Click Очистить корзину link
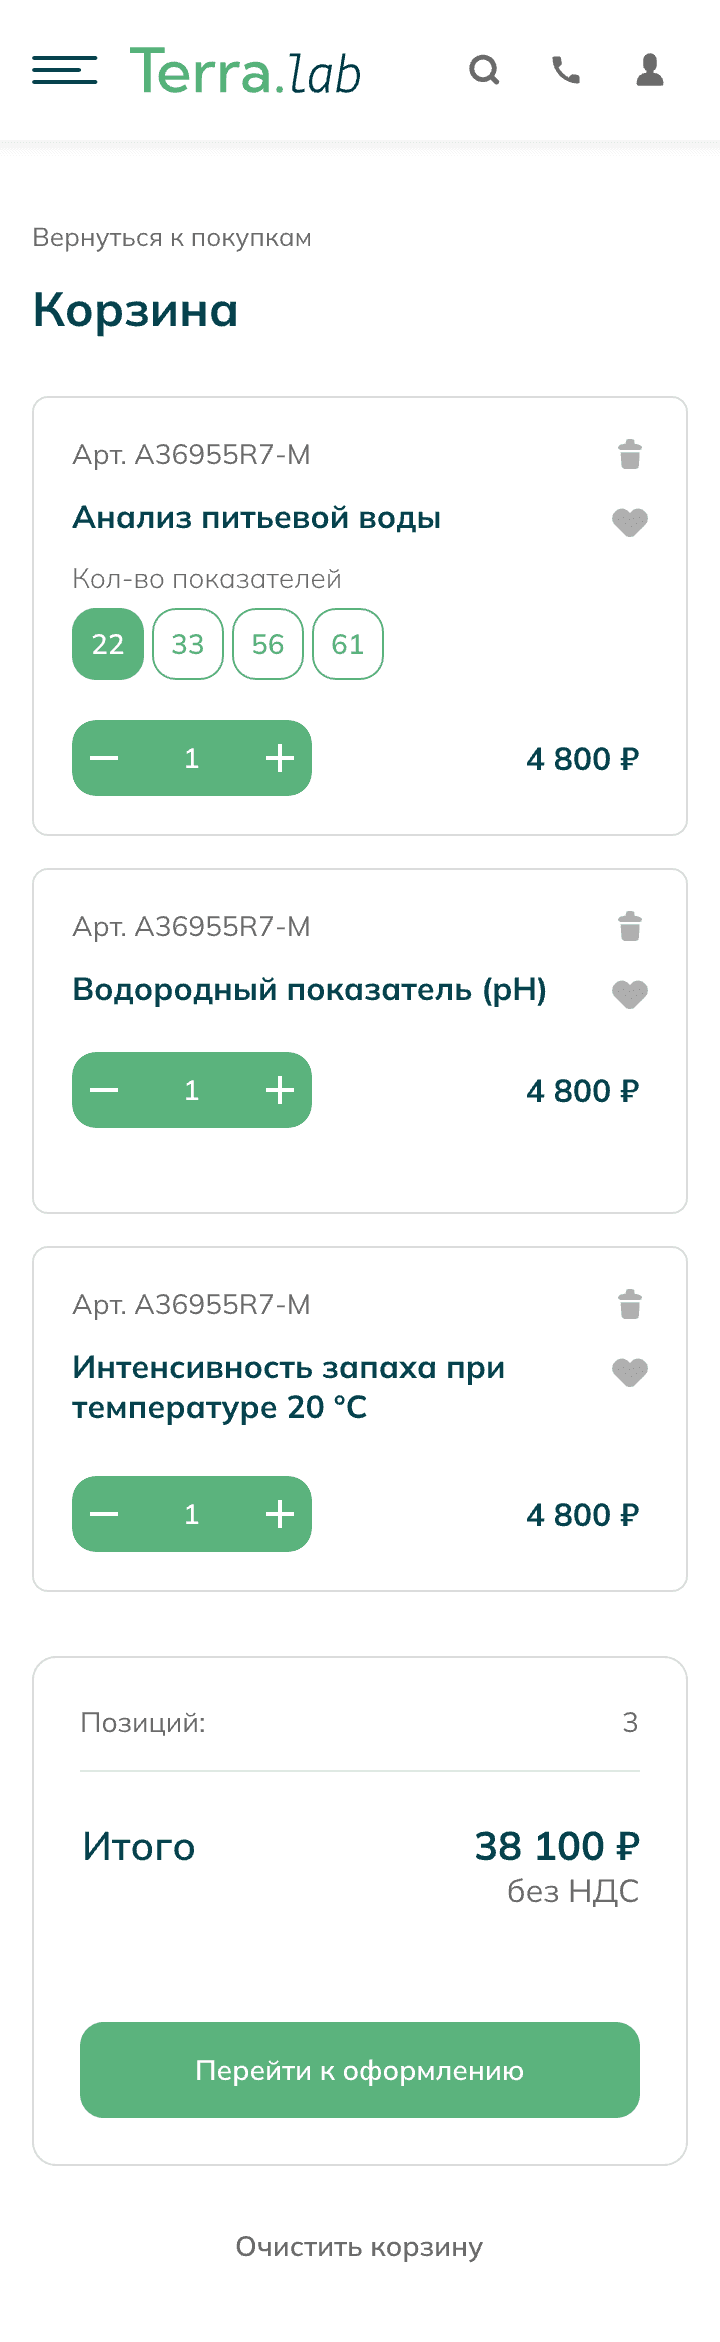This screenshot has height=2342, width=720. [359, 2247]
